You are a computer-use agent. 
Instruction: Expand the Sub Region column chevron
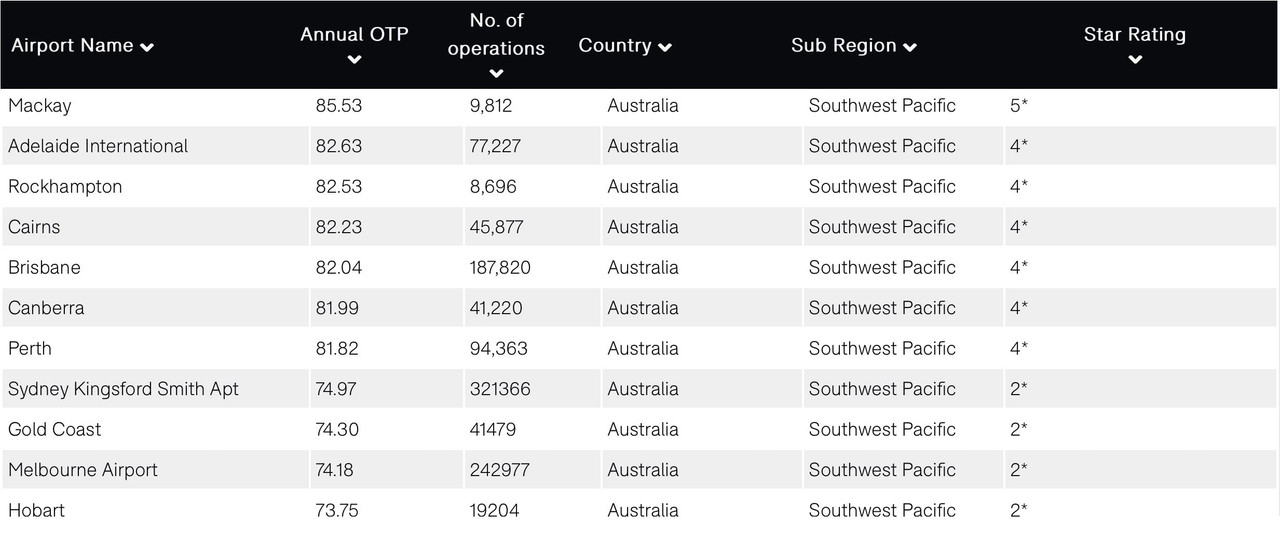(x=910, y=47)
